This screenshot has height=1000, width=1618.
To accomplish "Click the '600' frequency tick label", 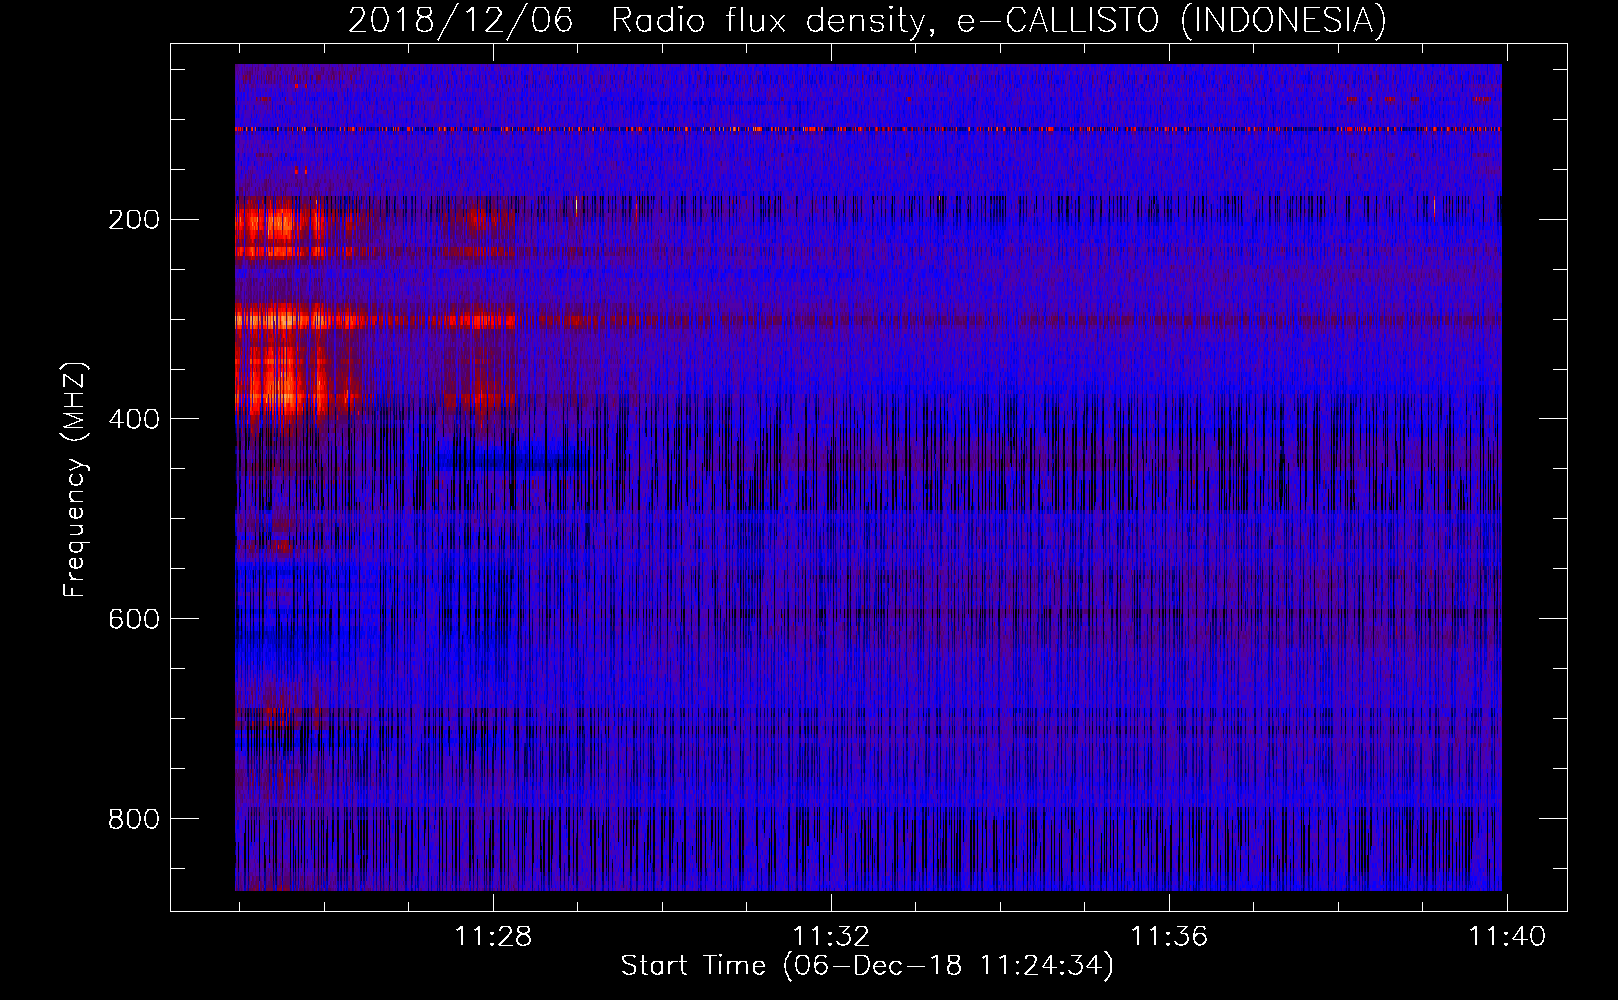I will [134, 619].
